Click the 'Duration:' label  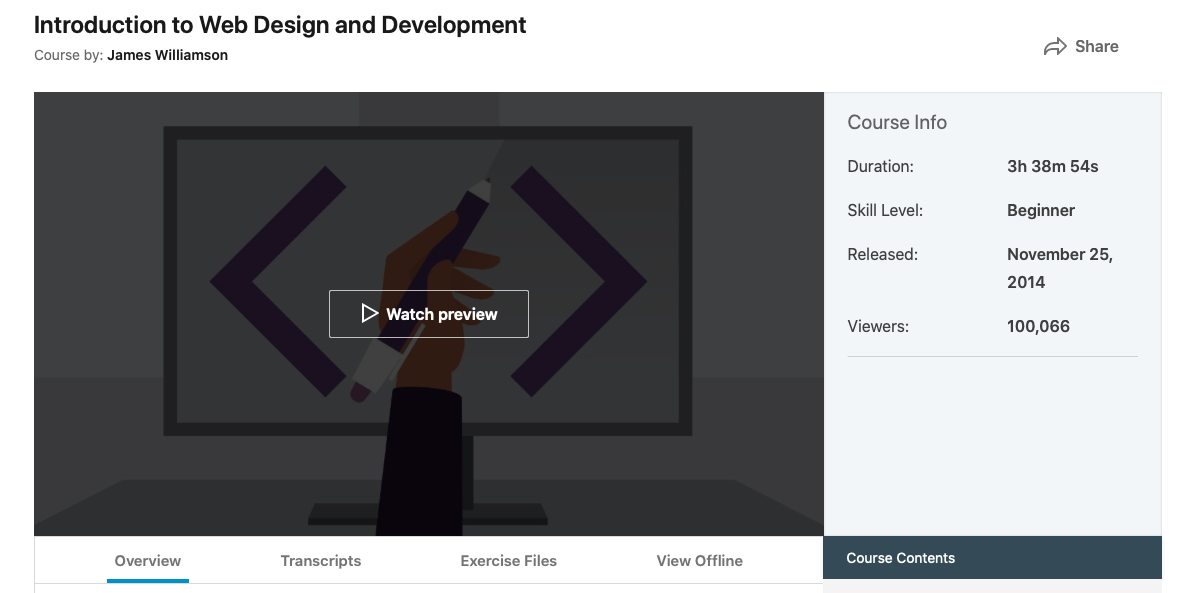point(880,167)
